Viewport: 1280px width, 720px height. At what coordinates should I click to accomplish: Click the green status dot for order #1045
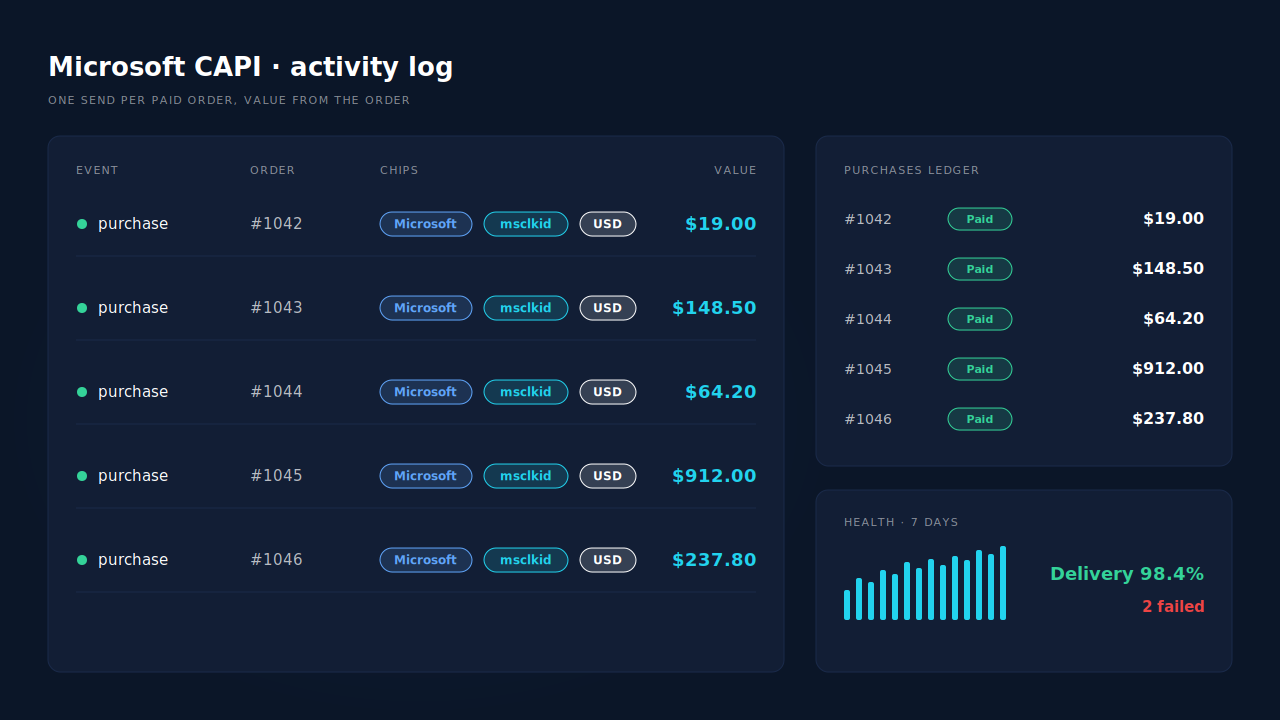82,476
